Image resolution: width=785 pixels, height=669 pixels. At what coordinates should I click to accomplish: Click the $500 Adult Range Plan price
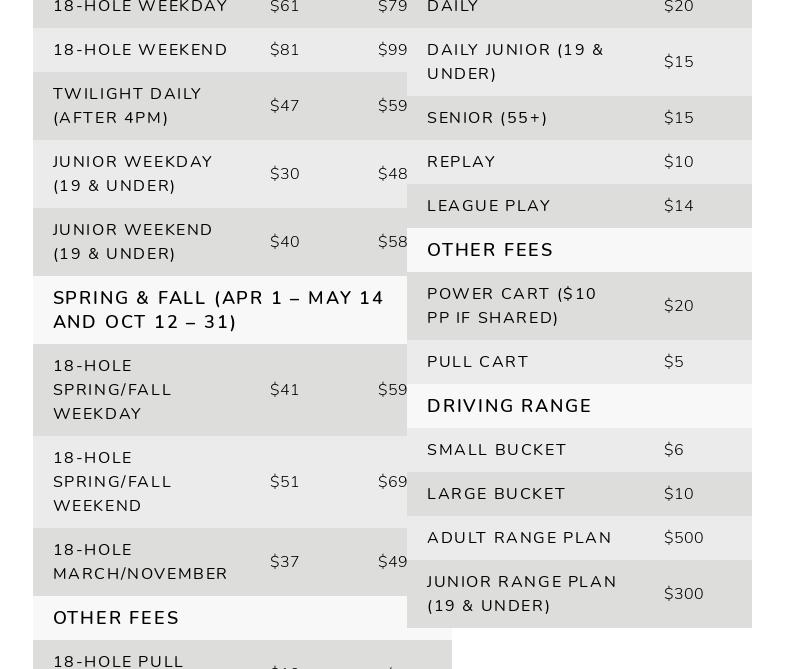pos(684,538)
